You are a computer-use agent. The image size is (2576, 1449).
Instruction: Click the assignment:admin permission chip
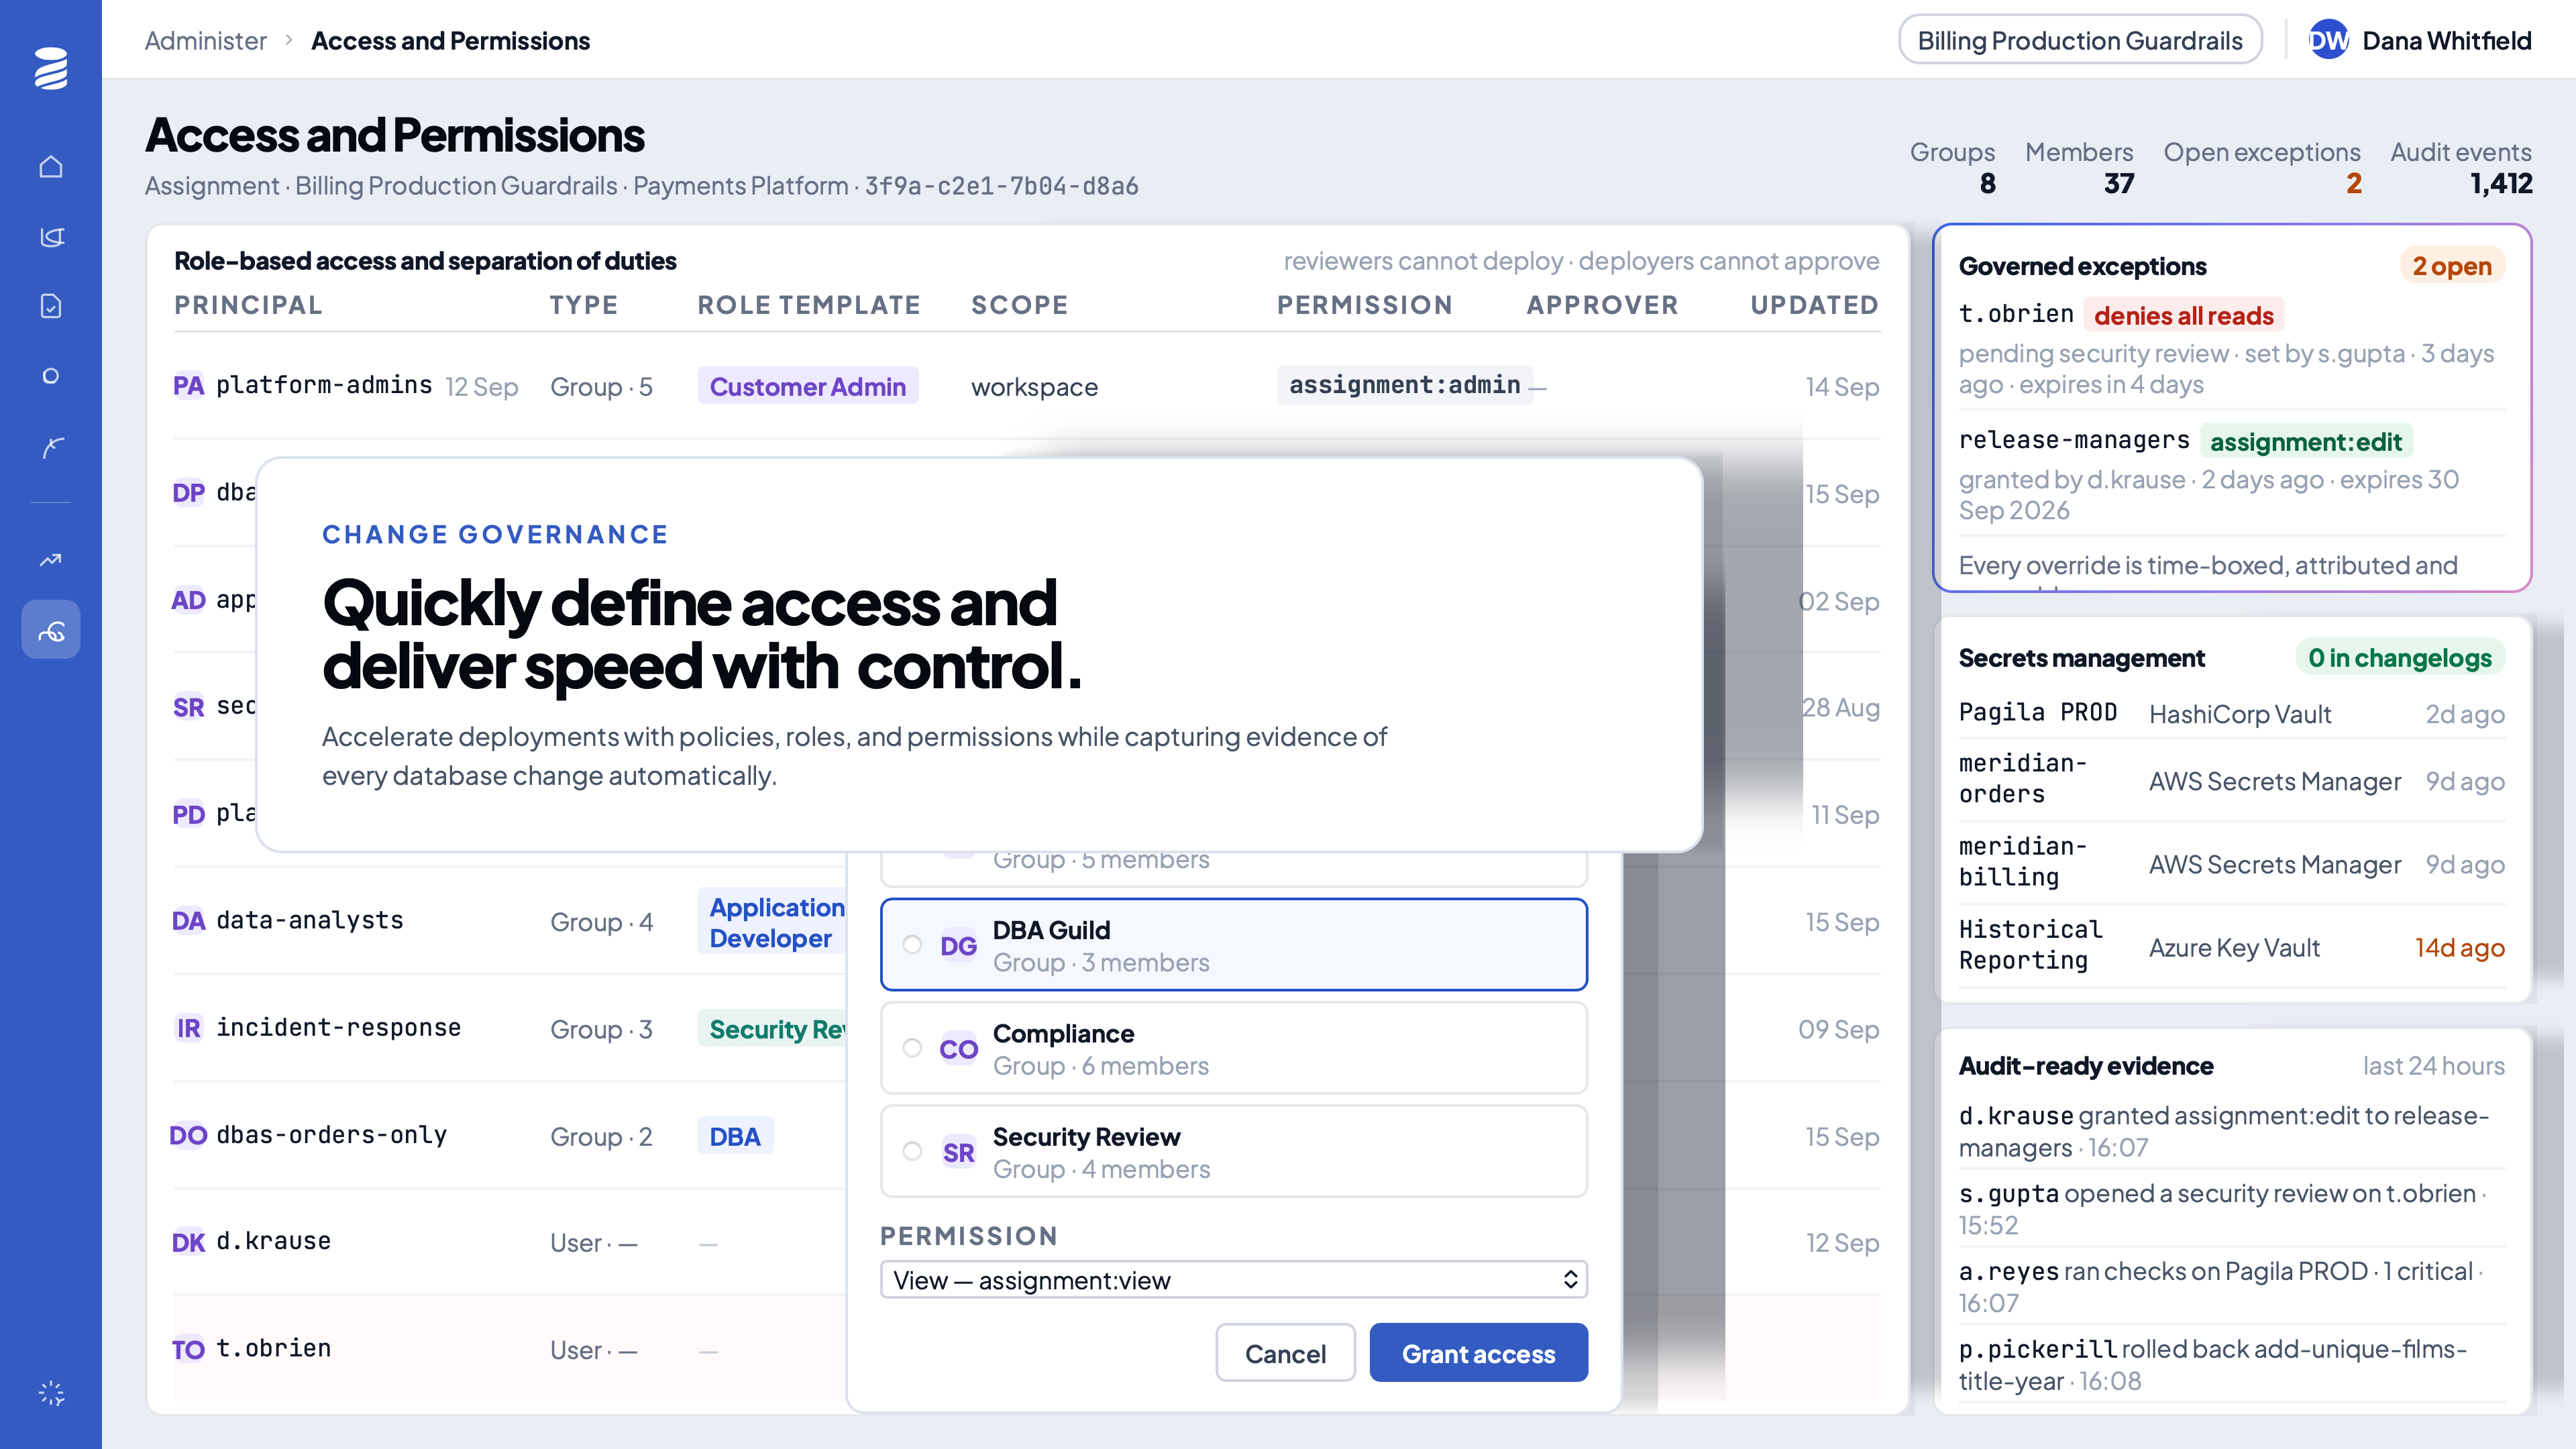[1404, 385]
